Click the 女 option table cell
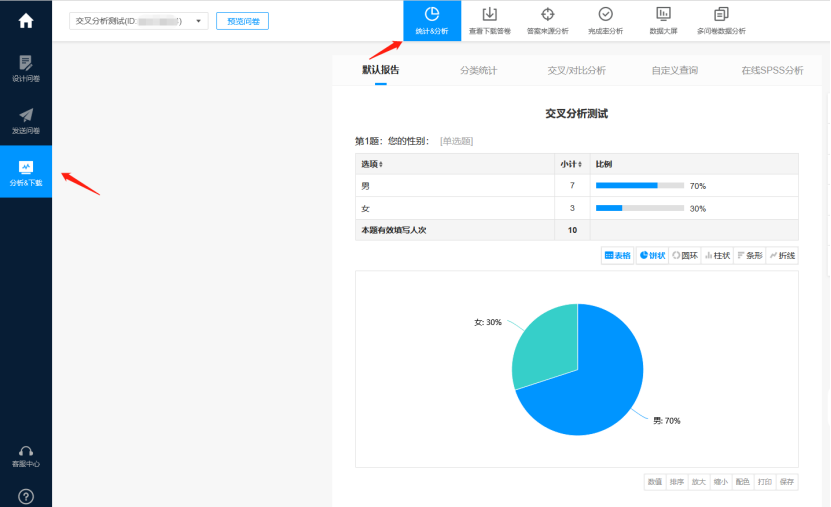The width and height of the screenshot is (831, 507). [455, 208]
